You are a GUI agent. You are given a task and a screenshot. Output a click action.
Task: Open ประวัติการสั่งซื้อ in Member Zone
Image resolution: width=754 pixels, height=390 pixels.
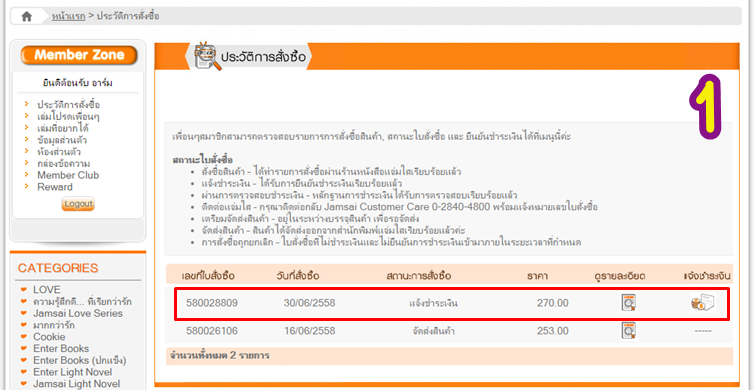tap(69, 105)
